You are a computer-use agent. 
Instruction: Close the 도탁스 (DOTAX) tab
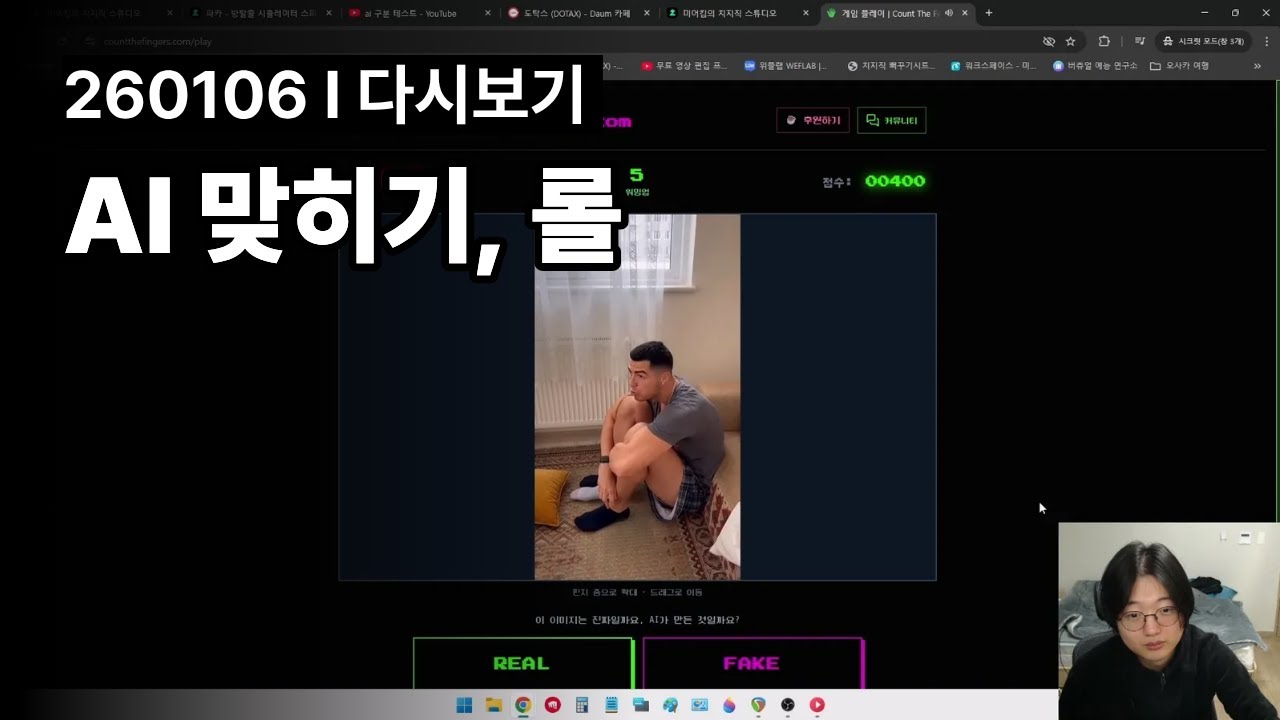(648, 13)
